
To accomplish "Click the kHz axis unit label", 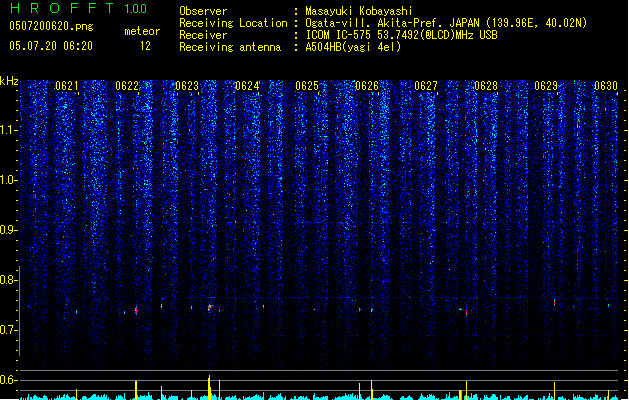I will click(x=9, y=81).
